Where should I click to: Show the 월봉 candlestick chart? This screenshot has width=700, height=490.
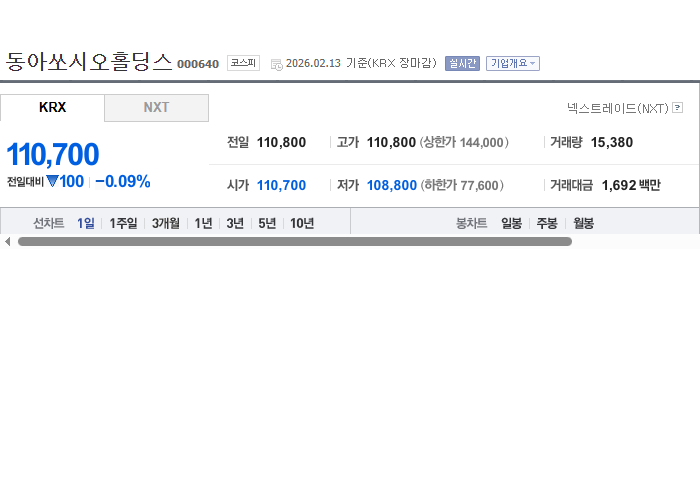click(x=583, y=223)
